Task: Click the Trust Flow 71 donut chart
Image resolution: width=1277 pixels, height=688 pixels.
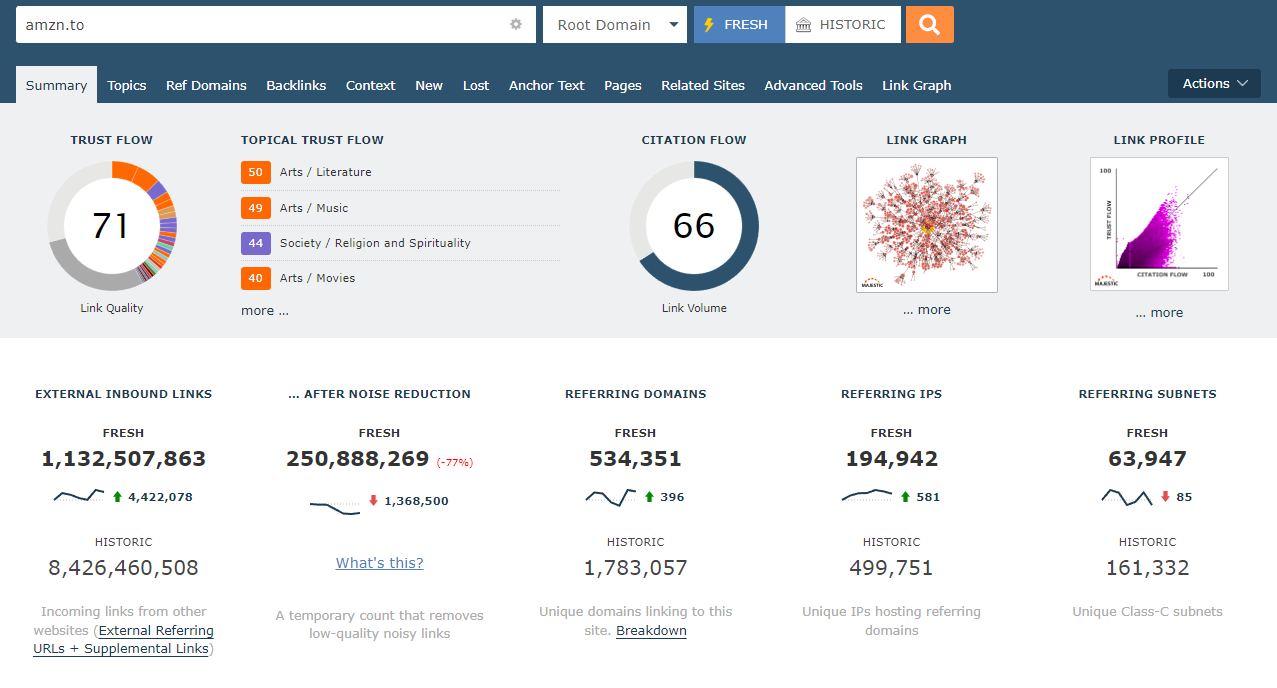Action: (112, 226)
